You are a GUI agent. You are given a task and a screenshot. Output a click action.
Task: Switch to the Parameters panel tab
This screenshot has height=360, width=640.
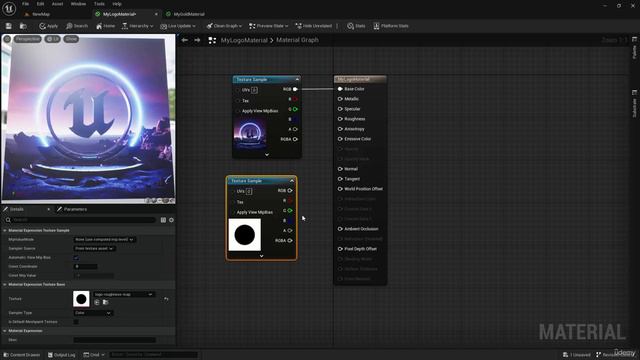(72, 209)
